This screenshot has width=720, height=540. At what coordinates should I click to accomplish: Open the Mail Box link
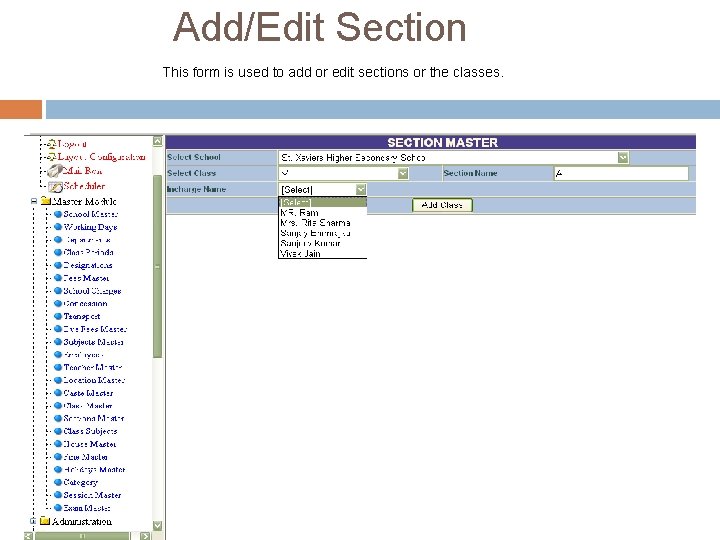point(82,171)
